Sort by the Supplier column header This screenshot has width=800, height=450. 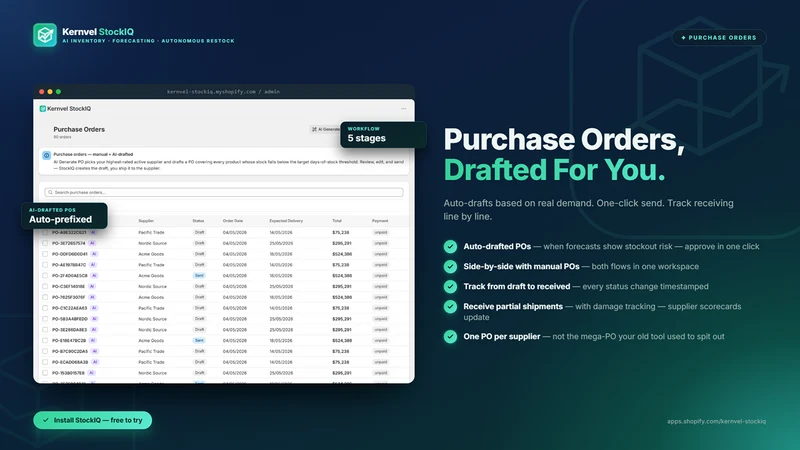(x=146, y=221)
